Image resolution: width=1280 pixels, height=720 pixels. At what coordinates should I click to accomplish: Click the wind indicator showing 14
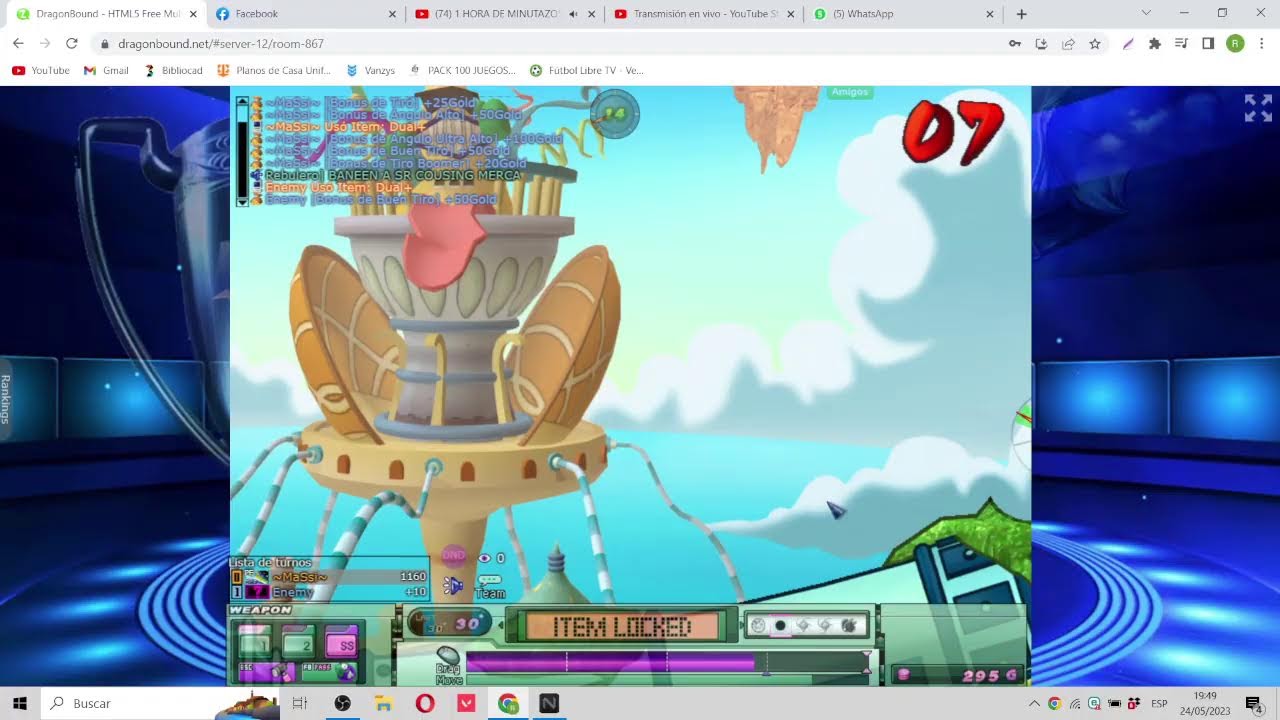[x=615, y=113]
